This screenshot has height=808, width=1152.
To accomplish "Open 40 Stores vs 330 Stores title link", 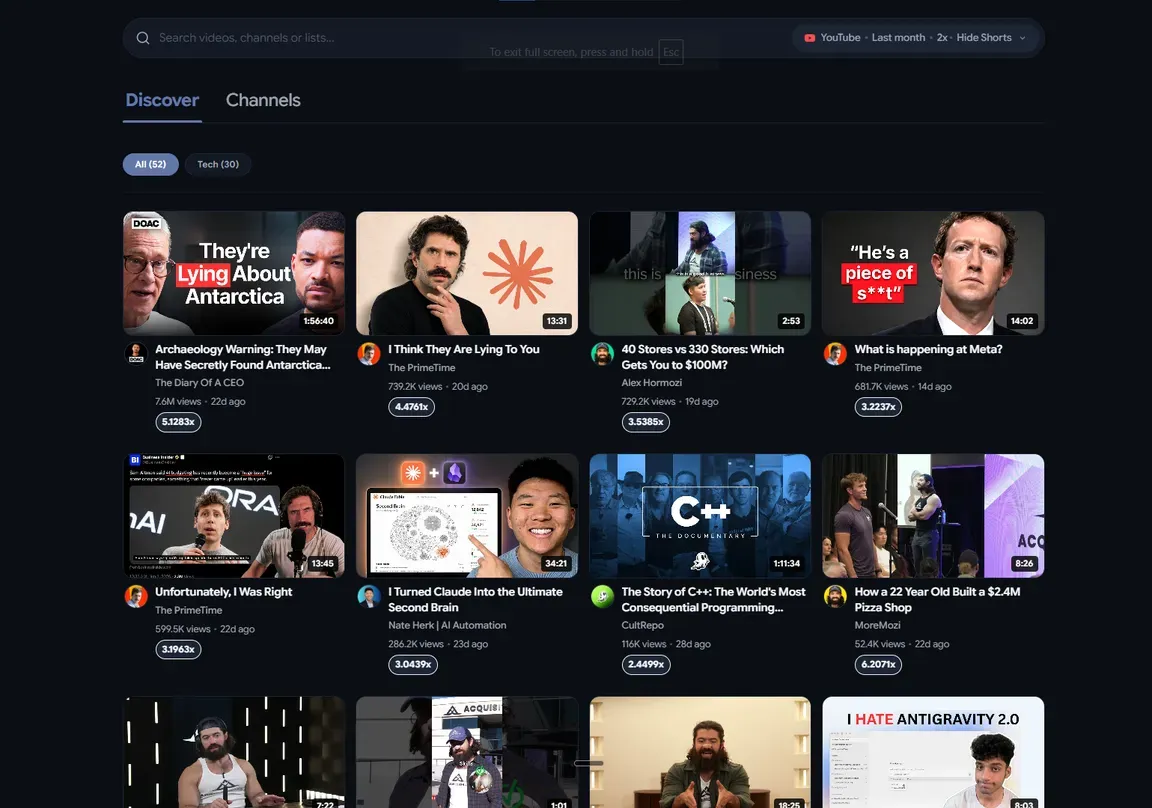I will [x=702, y=357].
